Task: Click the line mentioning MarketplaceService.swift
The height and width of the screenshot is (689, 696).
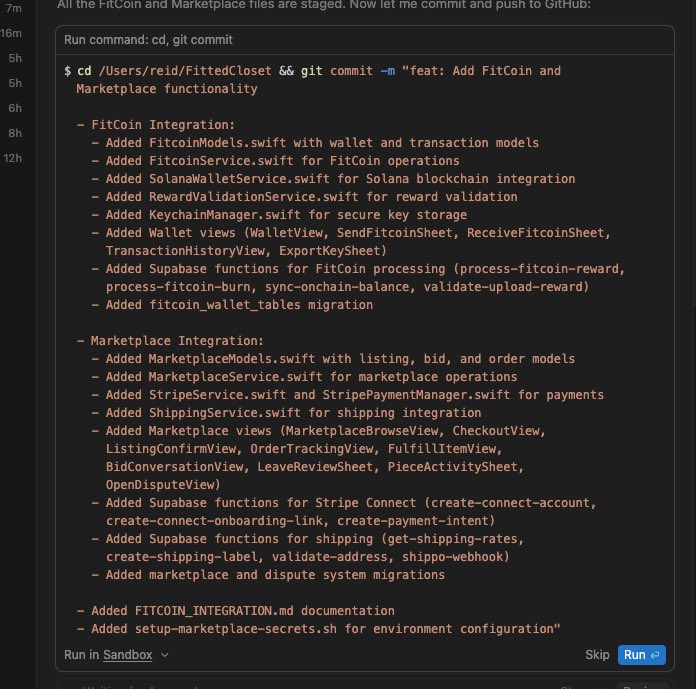Action: pyautogui.click(x=304, y=377)
